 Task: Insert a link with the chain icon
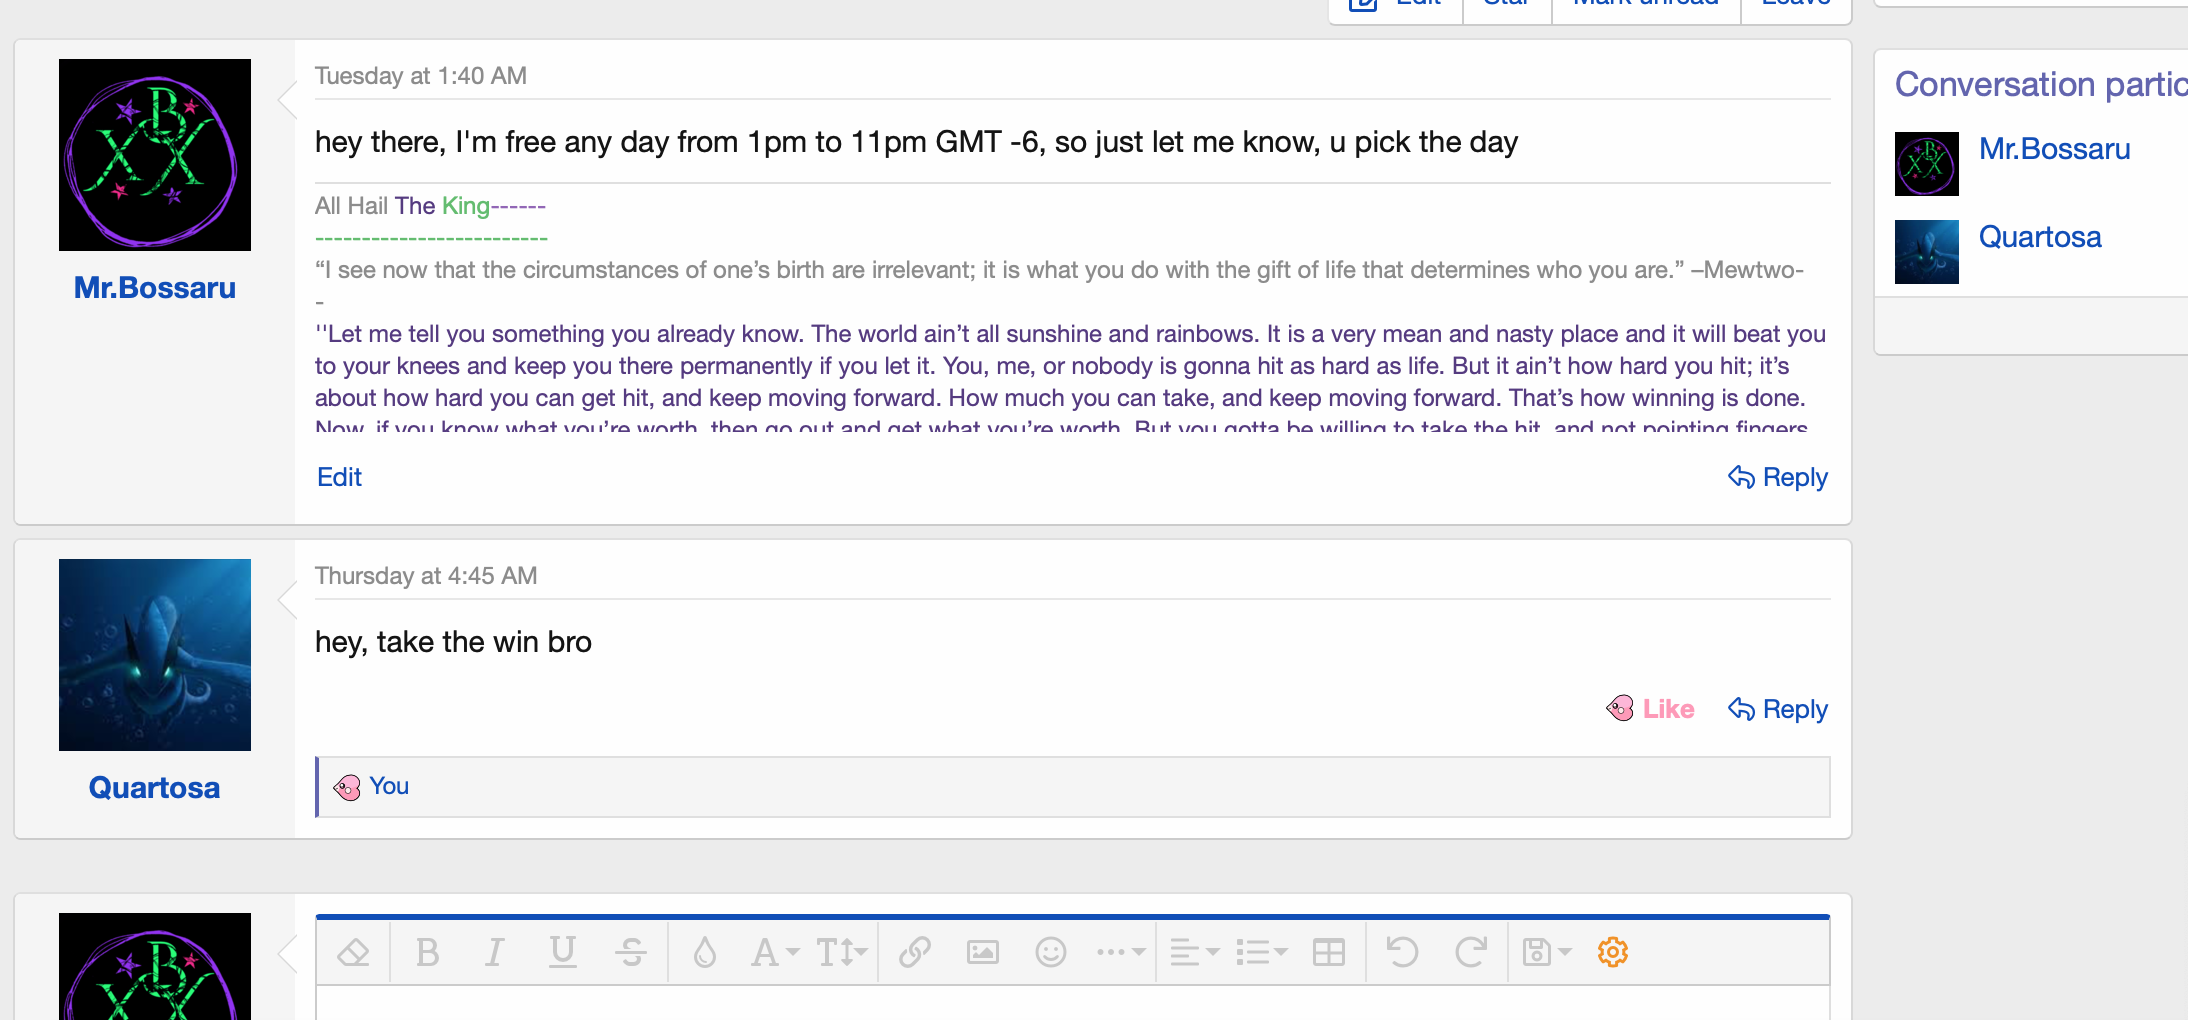[x=914, y=953]
